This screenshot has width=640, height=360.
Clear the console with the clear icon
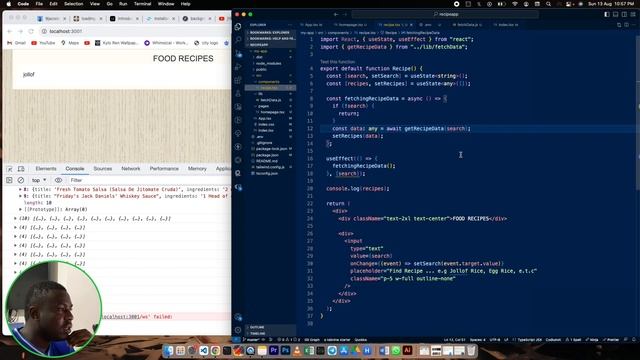click(21, 180)
